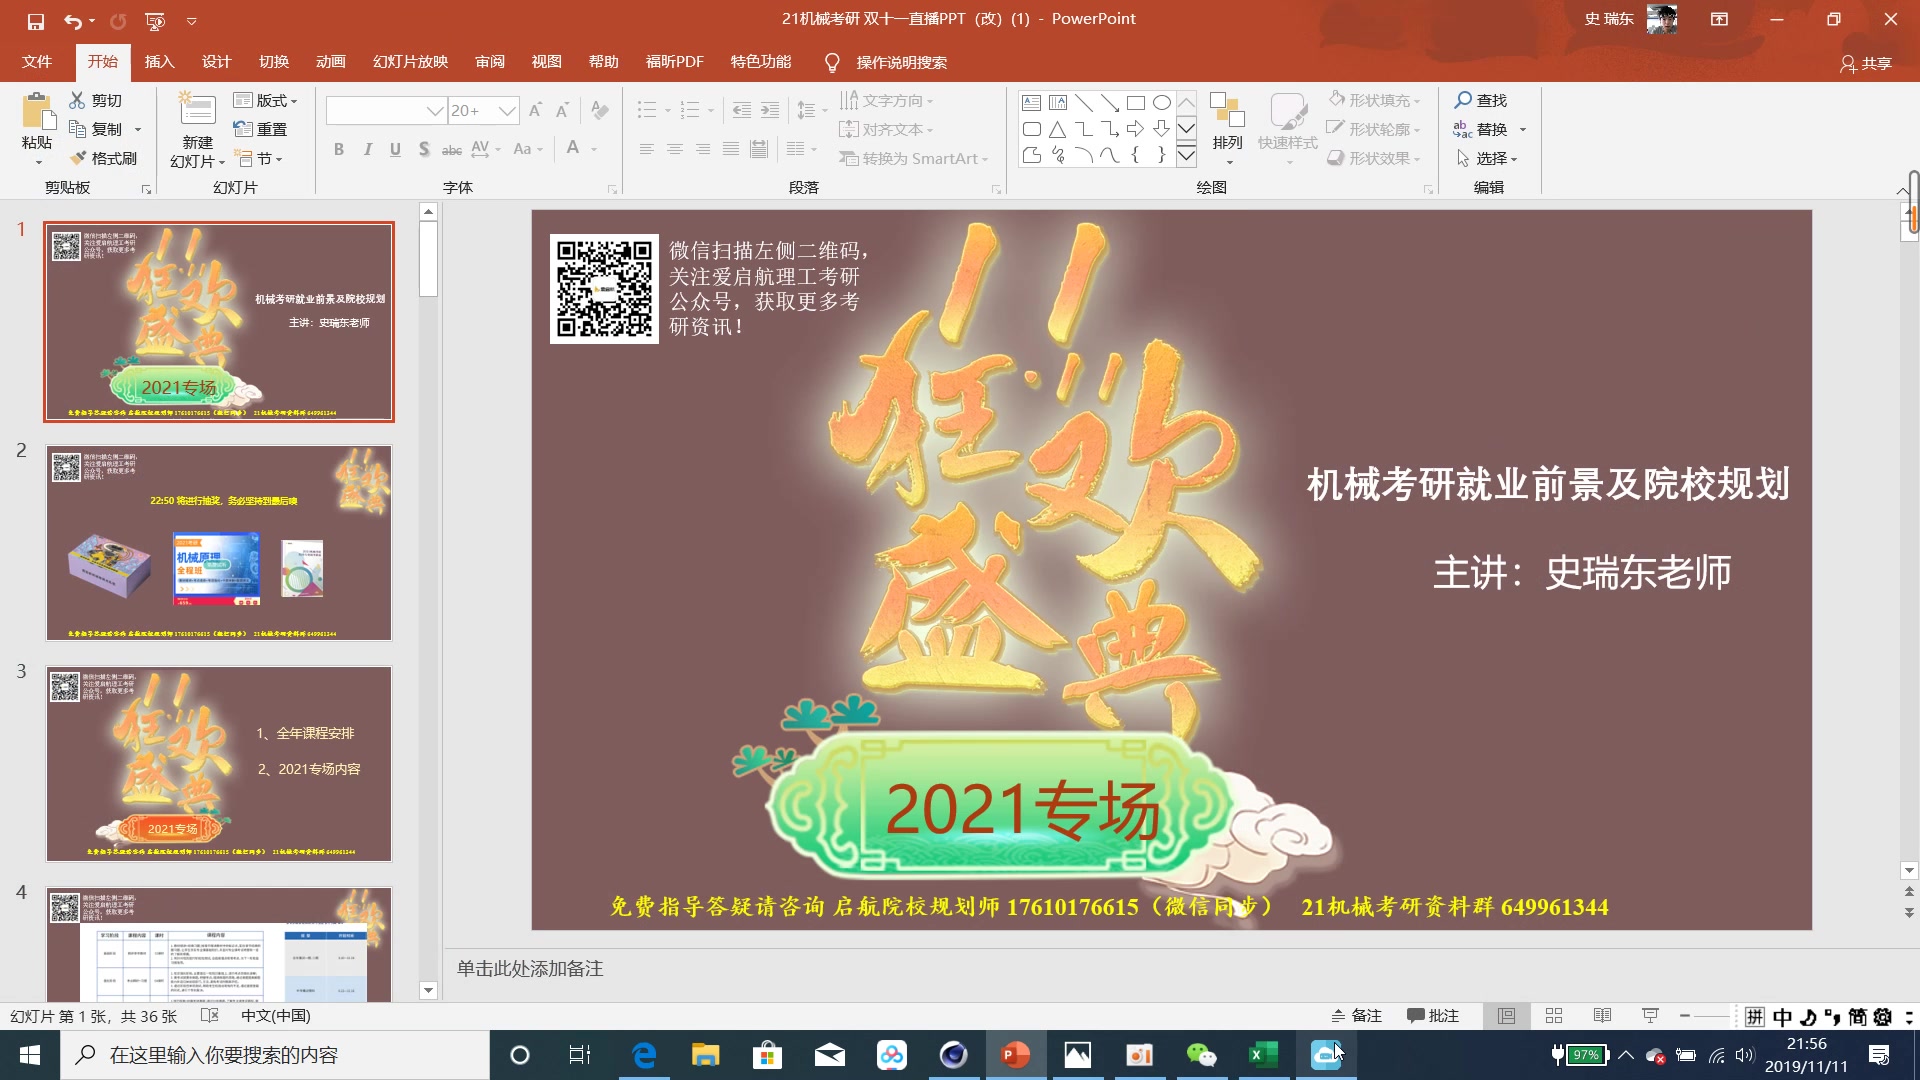Screen dimensions: 1920x1080
Task: Select the Italic formatting icon
Action: 368,150
